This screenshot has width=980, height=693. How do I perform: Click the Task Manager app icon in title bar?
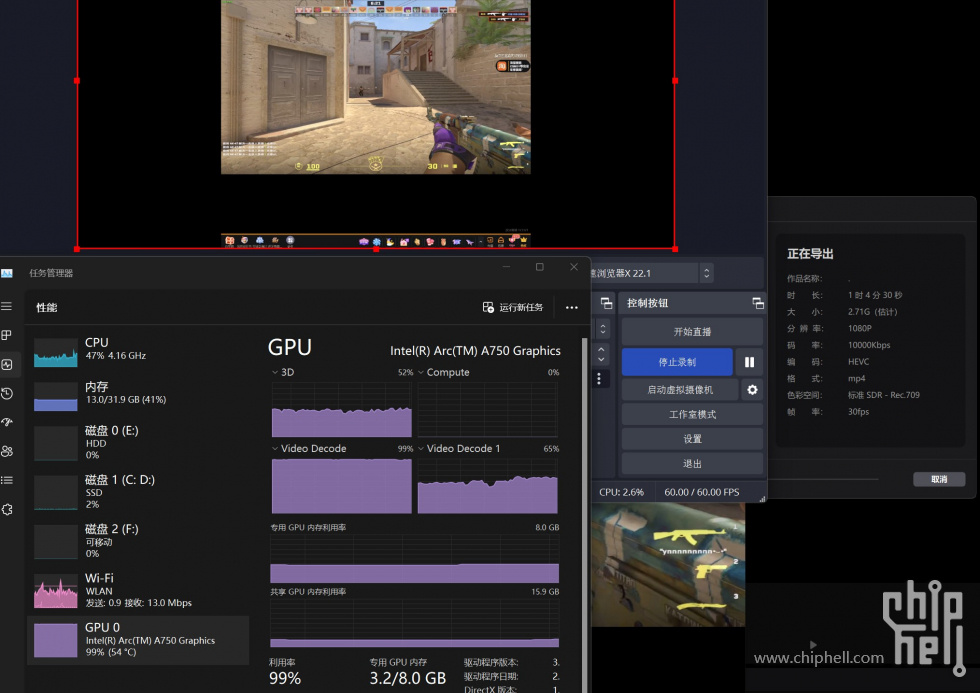pos(7,273)
